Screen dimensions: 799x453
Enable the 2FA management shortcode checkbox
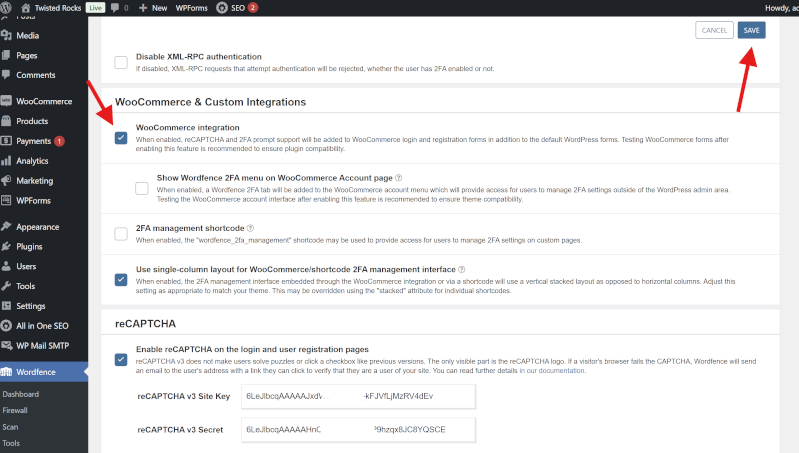[x=121, y=234]
